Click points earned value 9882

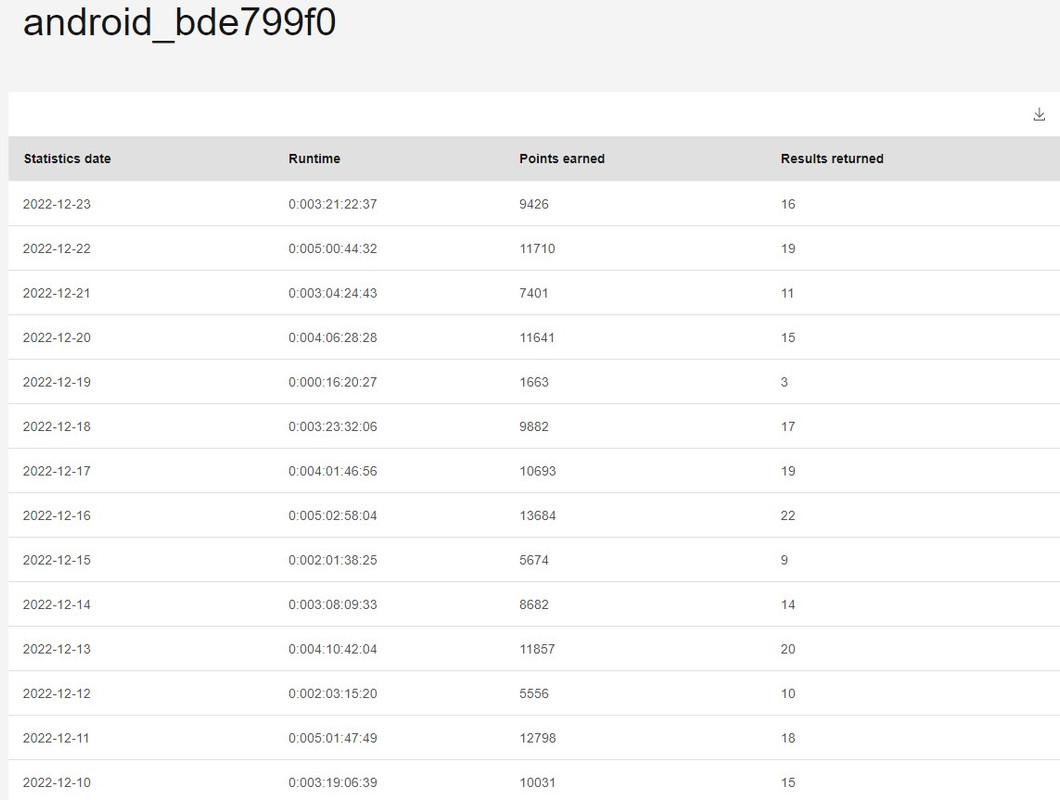534,427
